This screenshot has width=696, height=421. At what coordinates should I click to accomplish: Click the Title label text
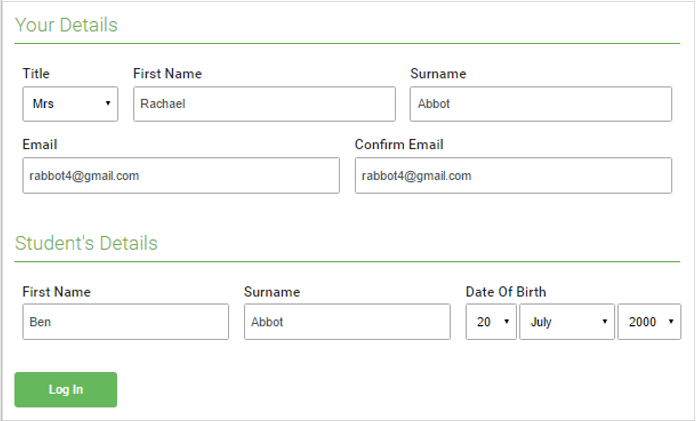[x=36, y=74]
